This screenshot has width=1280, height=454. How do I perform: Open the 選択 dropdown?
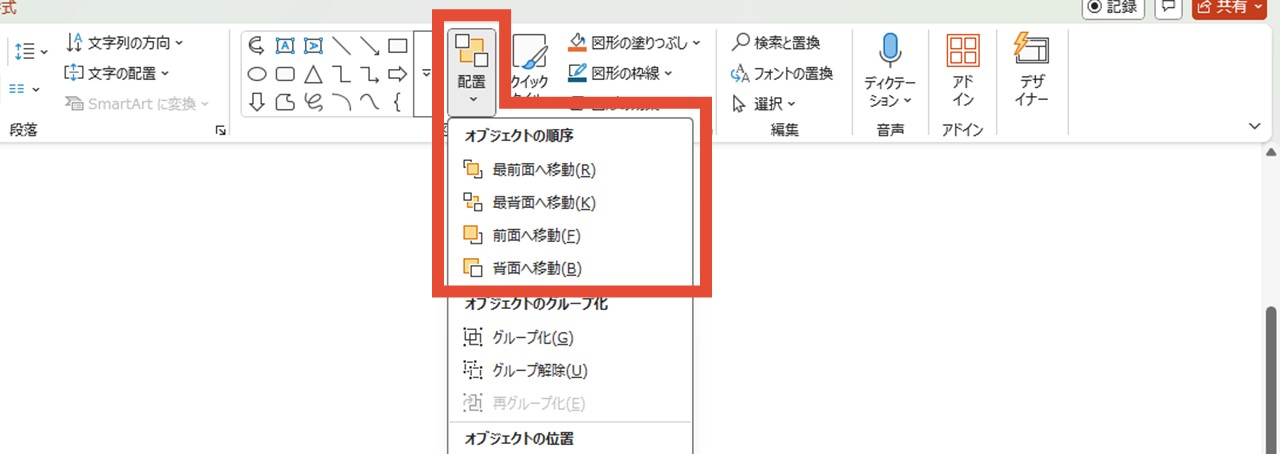[x=764, y=103]
